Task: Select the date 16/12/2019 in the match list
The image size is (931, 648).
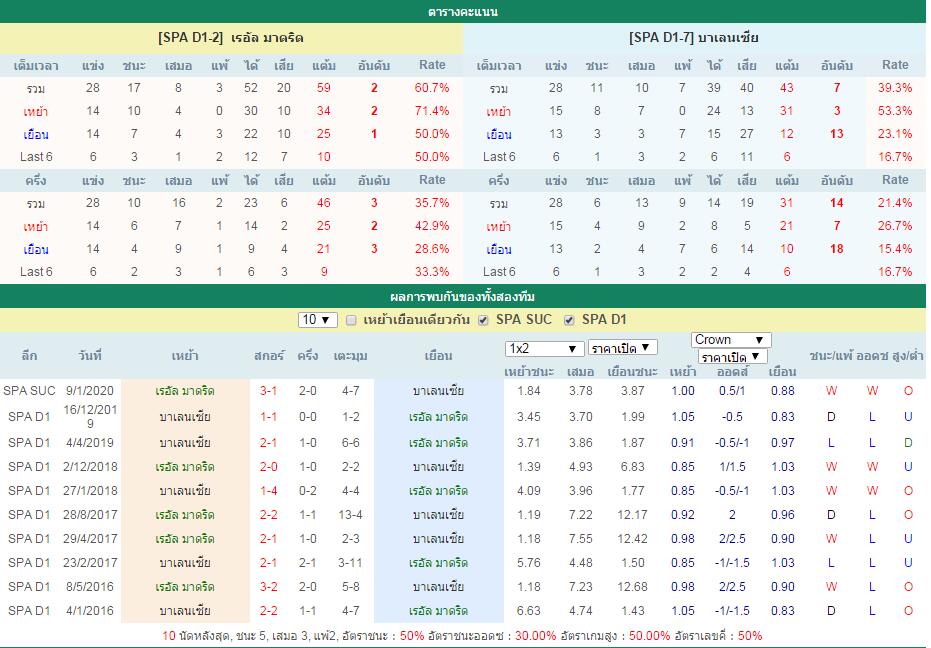Action: pyautogui.click(x=90, y=416)
